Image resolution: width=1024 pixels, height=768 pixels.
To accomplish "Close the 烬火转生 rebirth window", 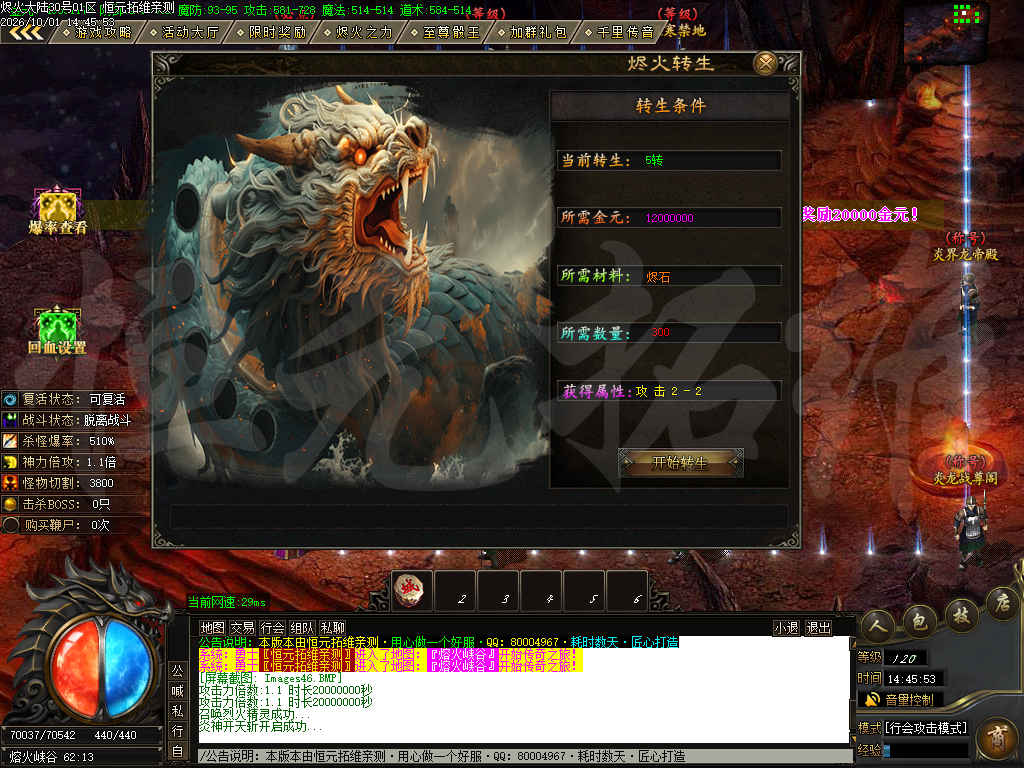I will click(765, 63).
